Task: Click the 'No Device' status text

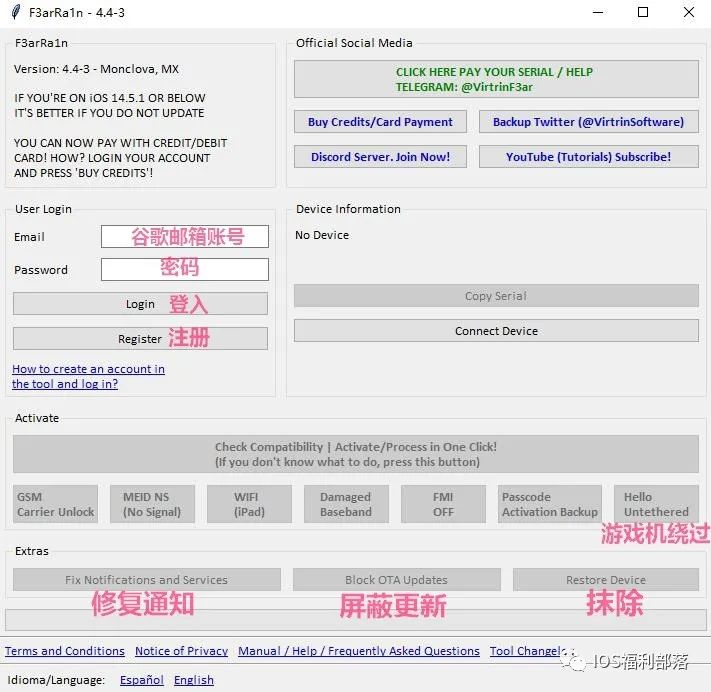Action: click(322, 235)
